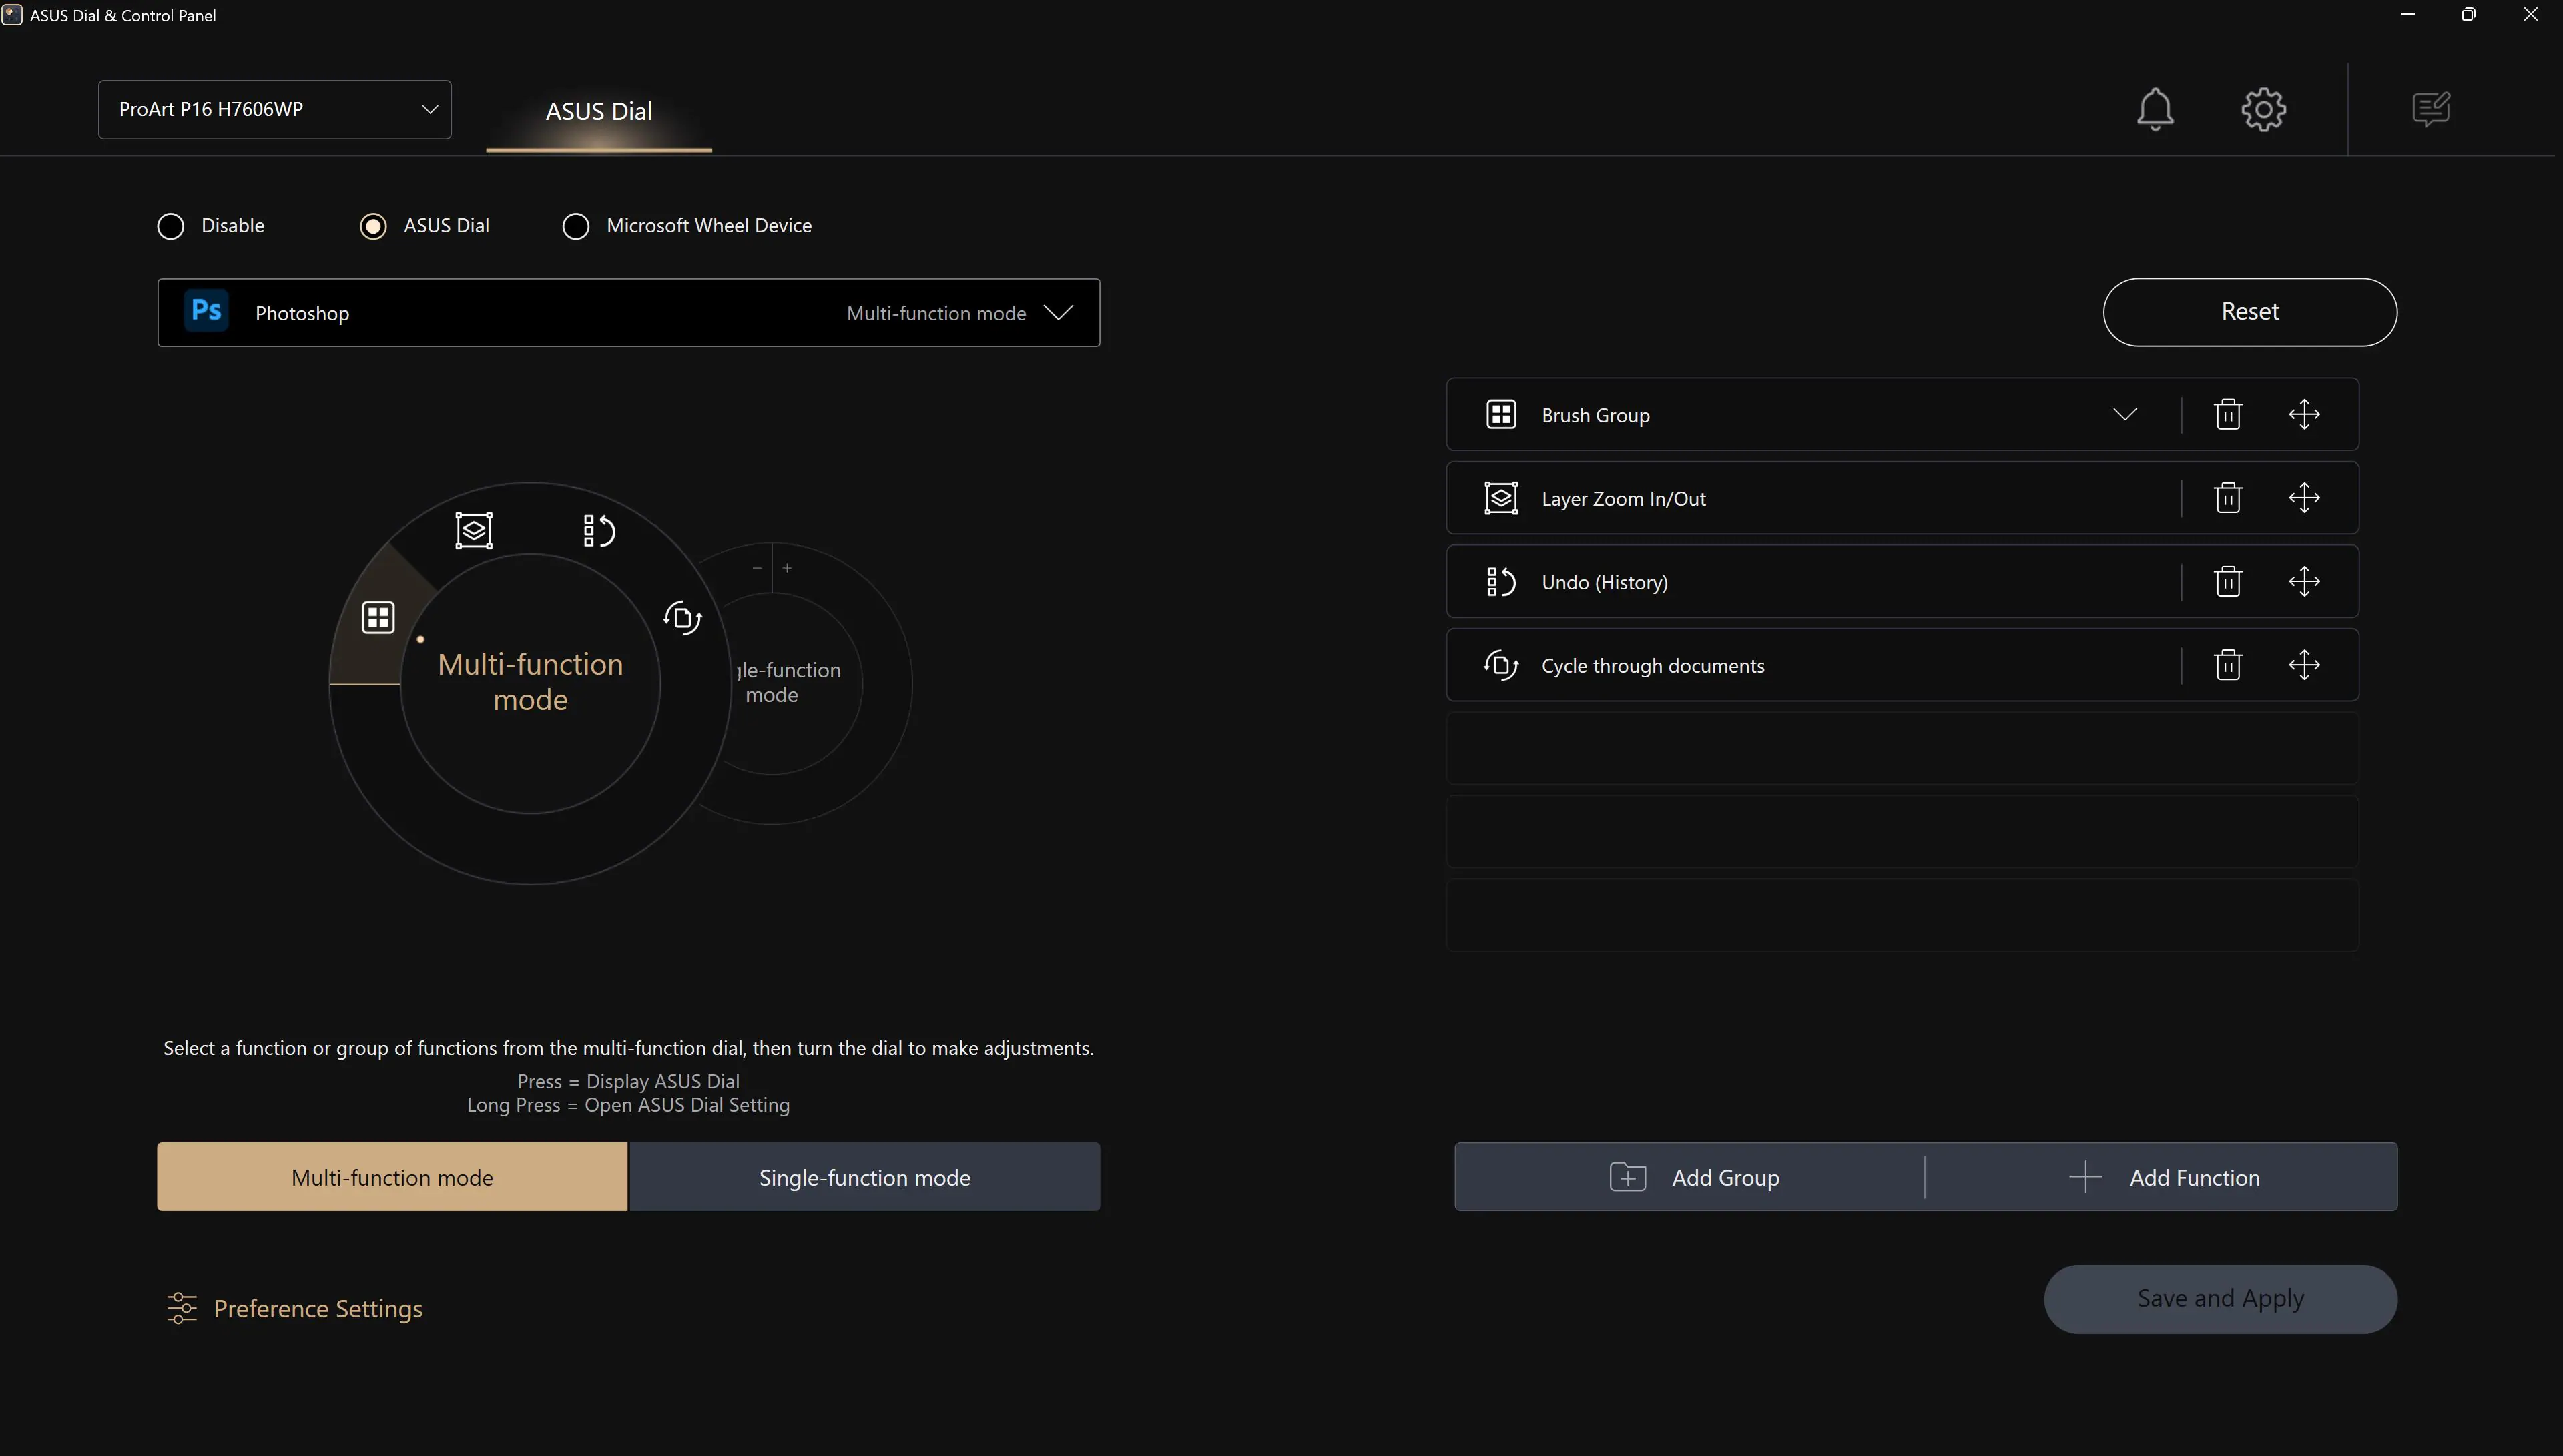Switch to the ASUS Dial tab
The width and height of the screenshot is (2563, 1456).
(x=598, y=112)
